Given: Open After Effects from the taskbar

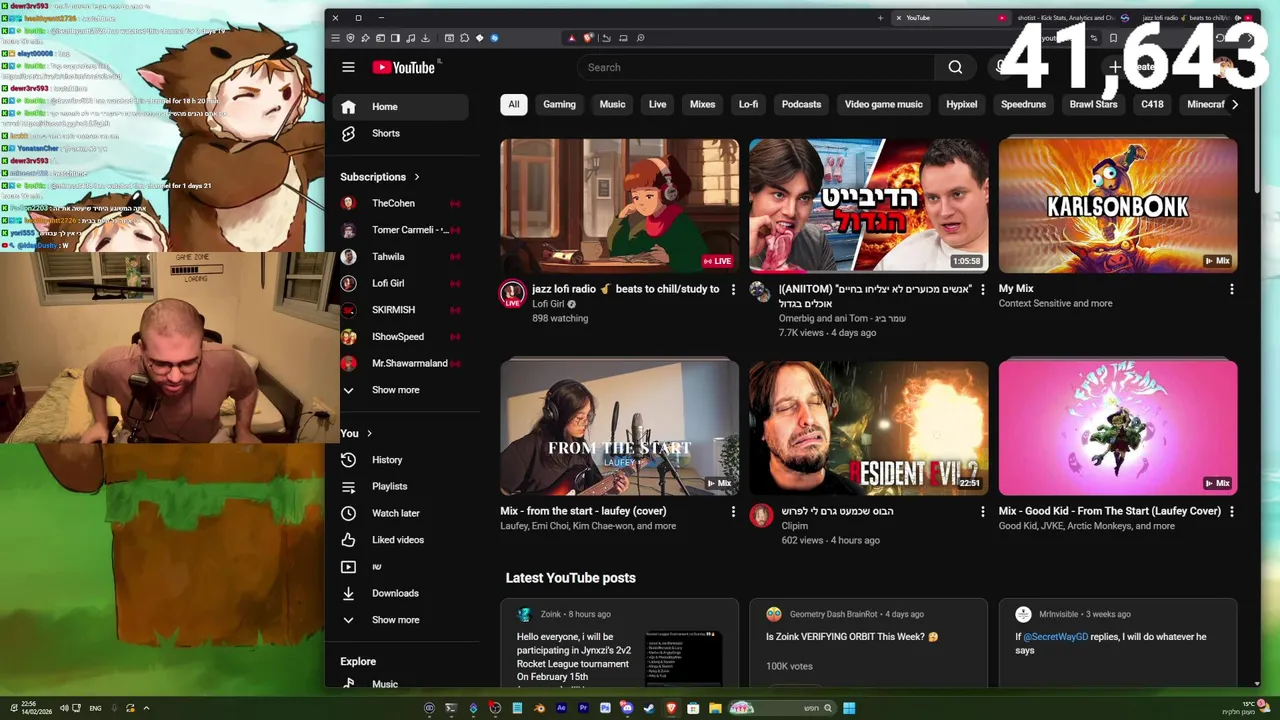Looking at the screenshot, I should [x=561, y=708].
